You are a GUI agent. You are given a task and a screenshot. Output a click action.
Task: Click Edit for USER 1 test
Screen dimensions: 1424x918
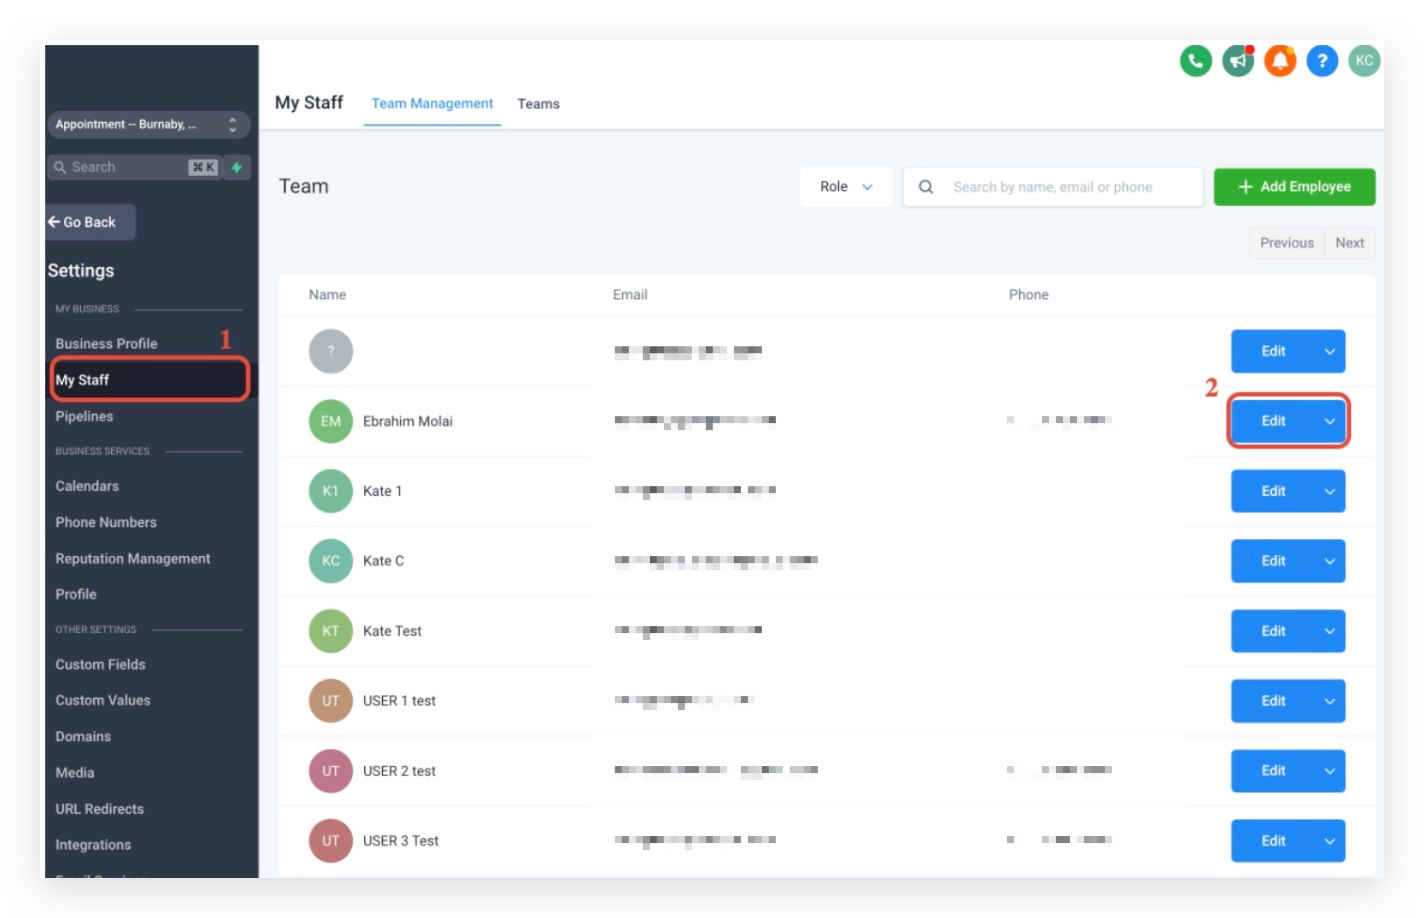1273,701
